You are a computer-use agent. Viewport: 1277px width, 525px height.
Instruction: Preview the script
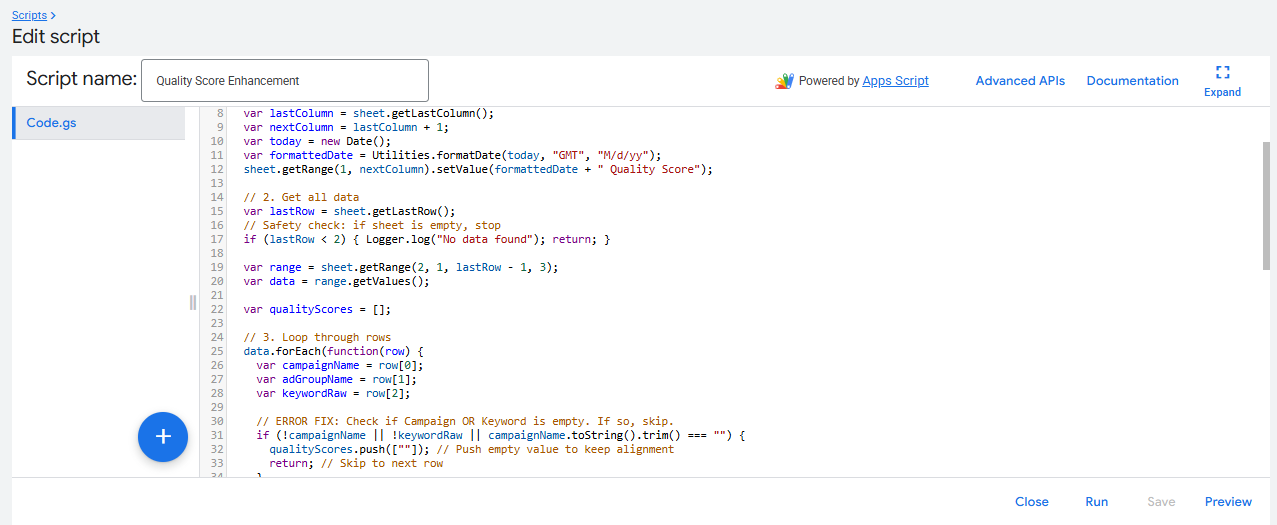coord(1228,502)
